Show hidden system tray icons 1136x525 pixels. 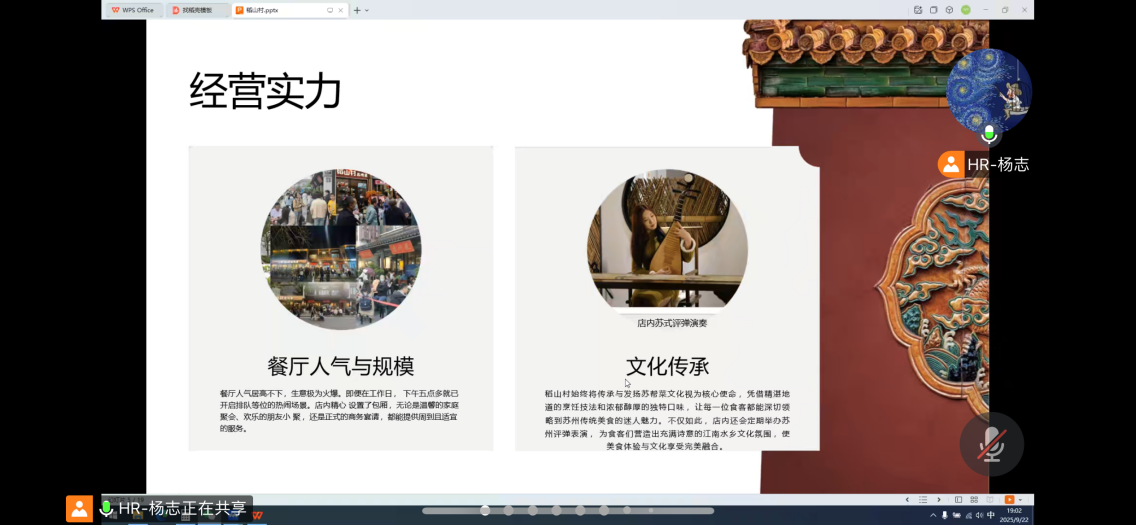(934, 515)
